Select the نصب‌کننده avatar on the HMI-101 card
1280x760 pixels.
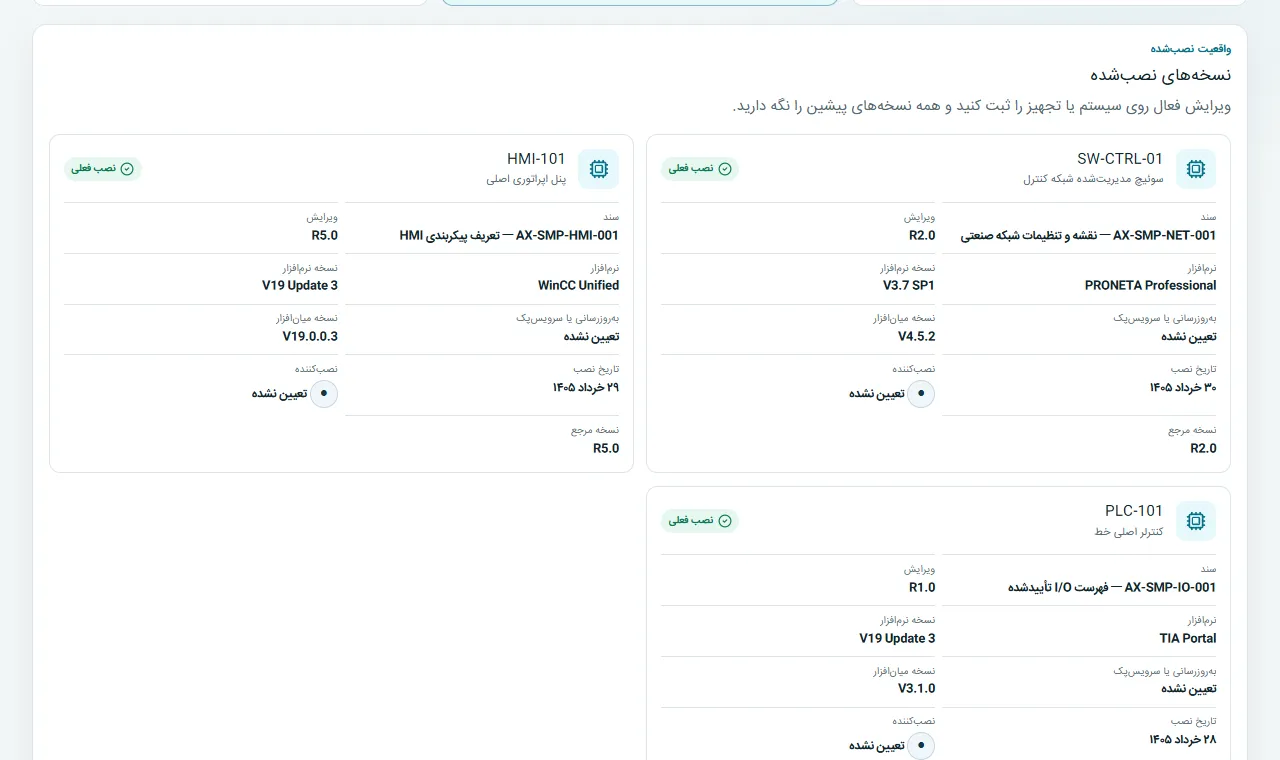click(x=324, y=394)
